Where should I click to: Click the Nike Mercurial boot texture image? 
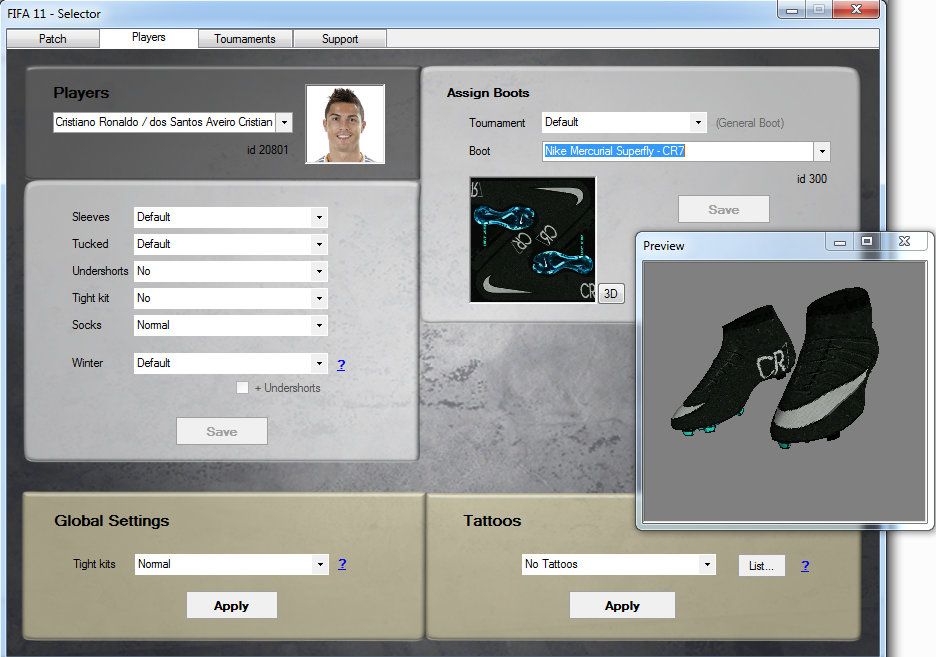coord(532,239)
